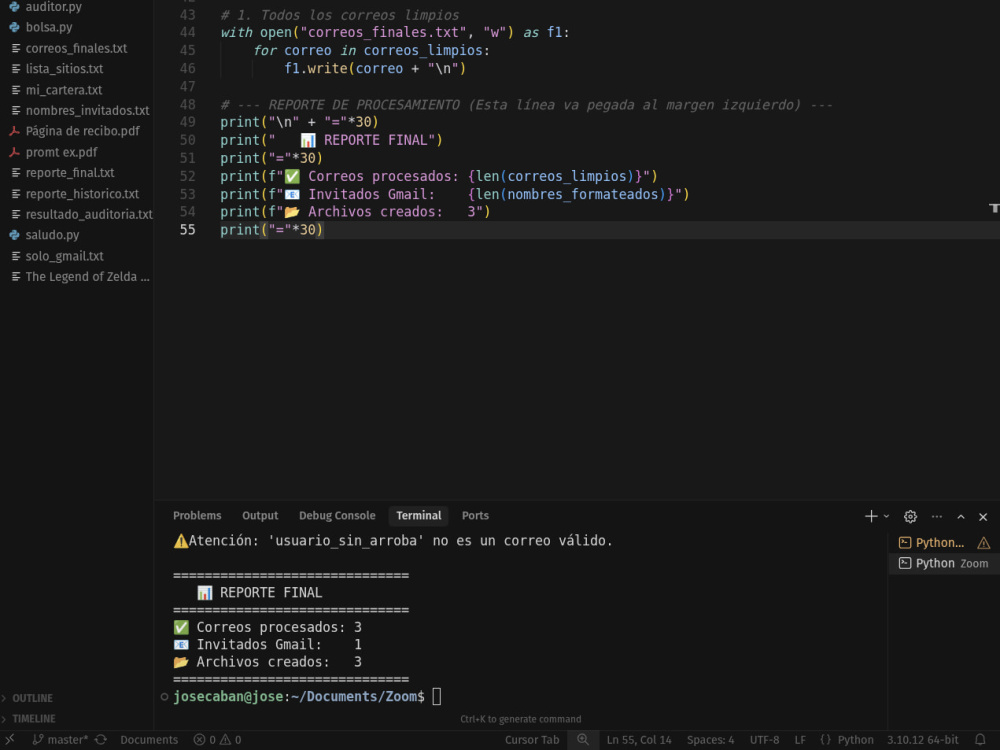Select interpreter 3.10.12 64-bit
Image resolution: width=1000 pixels, height=750 pixels.
[x=922, y=740]
